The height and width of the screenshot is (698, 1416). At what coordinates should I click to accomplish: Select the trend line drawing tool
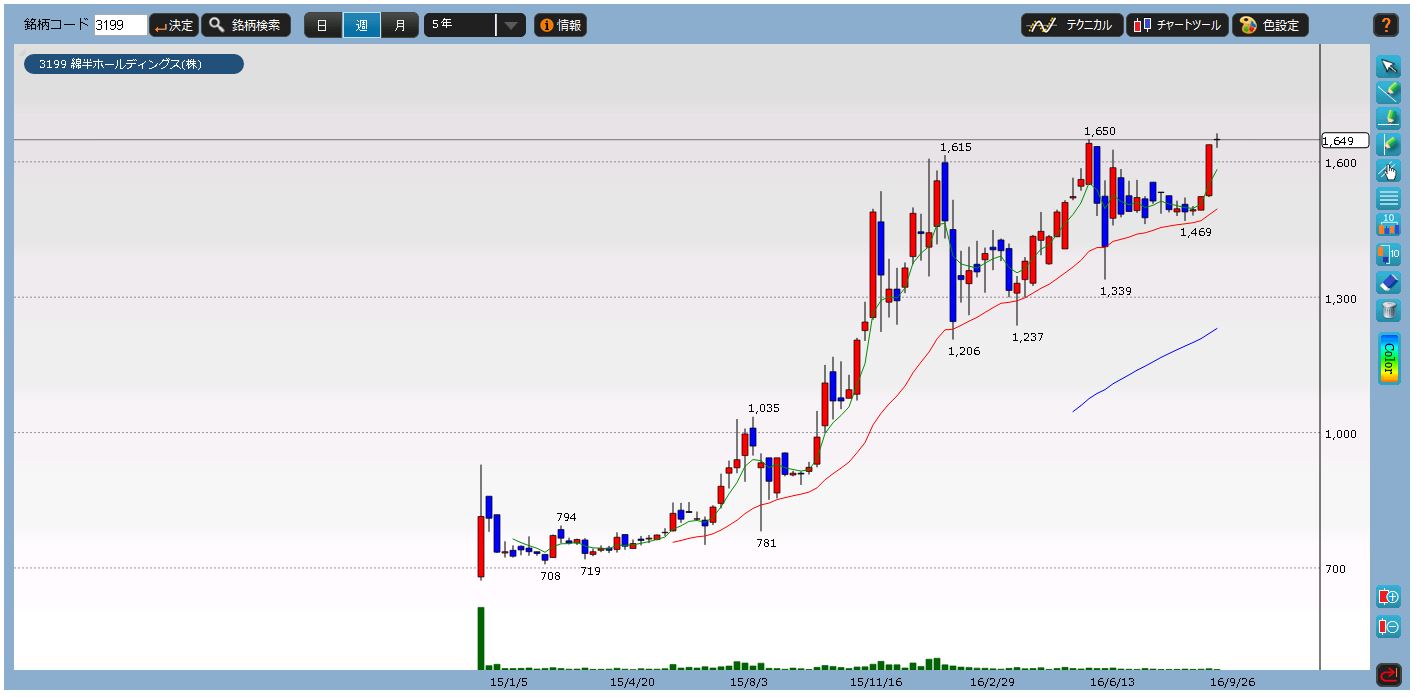[x=1388, y=93]
